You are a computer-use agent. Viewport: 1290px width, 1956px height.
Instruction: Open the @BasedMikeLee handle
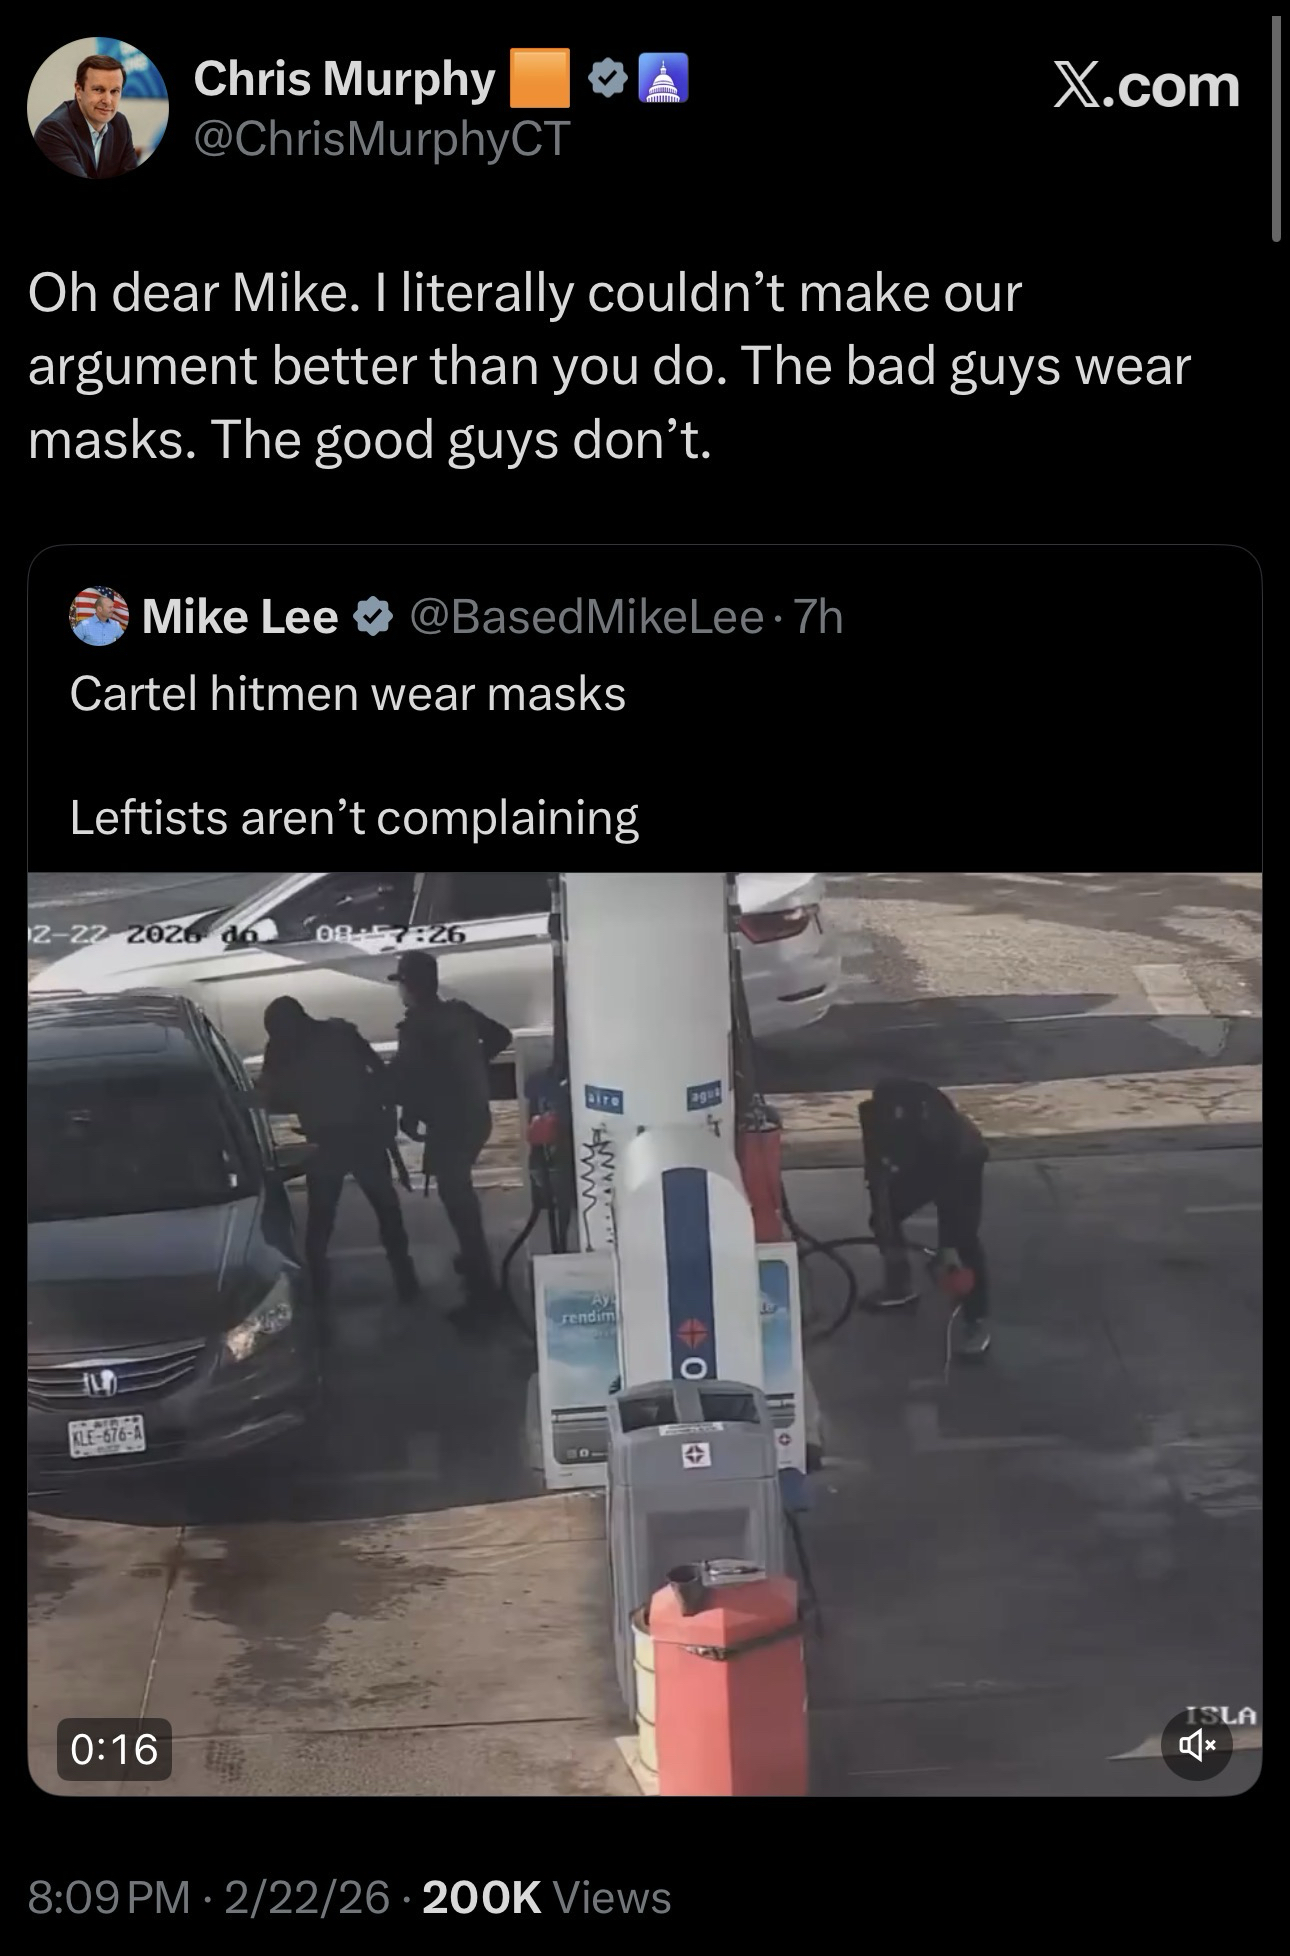point(586,617)
